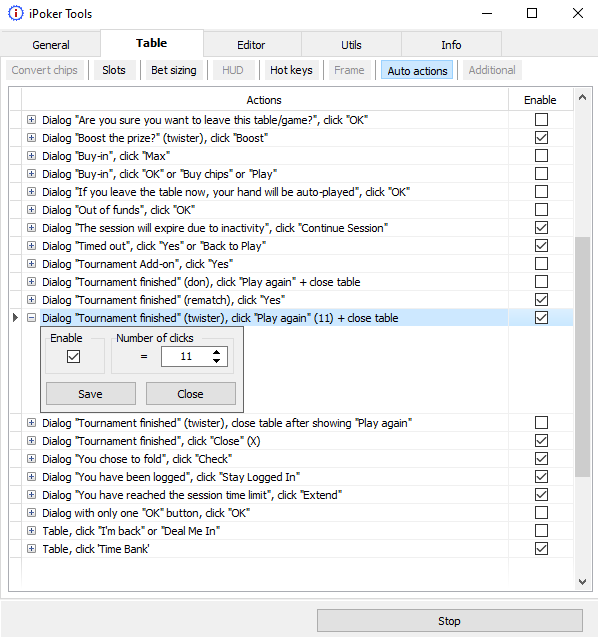Enable the Buy-in click "Max" checkbox
The height and width of the screenshot is (637, 598).
click(541, 156)
